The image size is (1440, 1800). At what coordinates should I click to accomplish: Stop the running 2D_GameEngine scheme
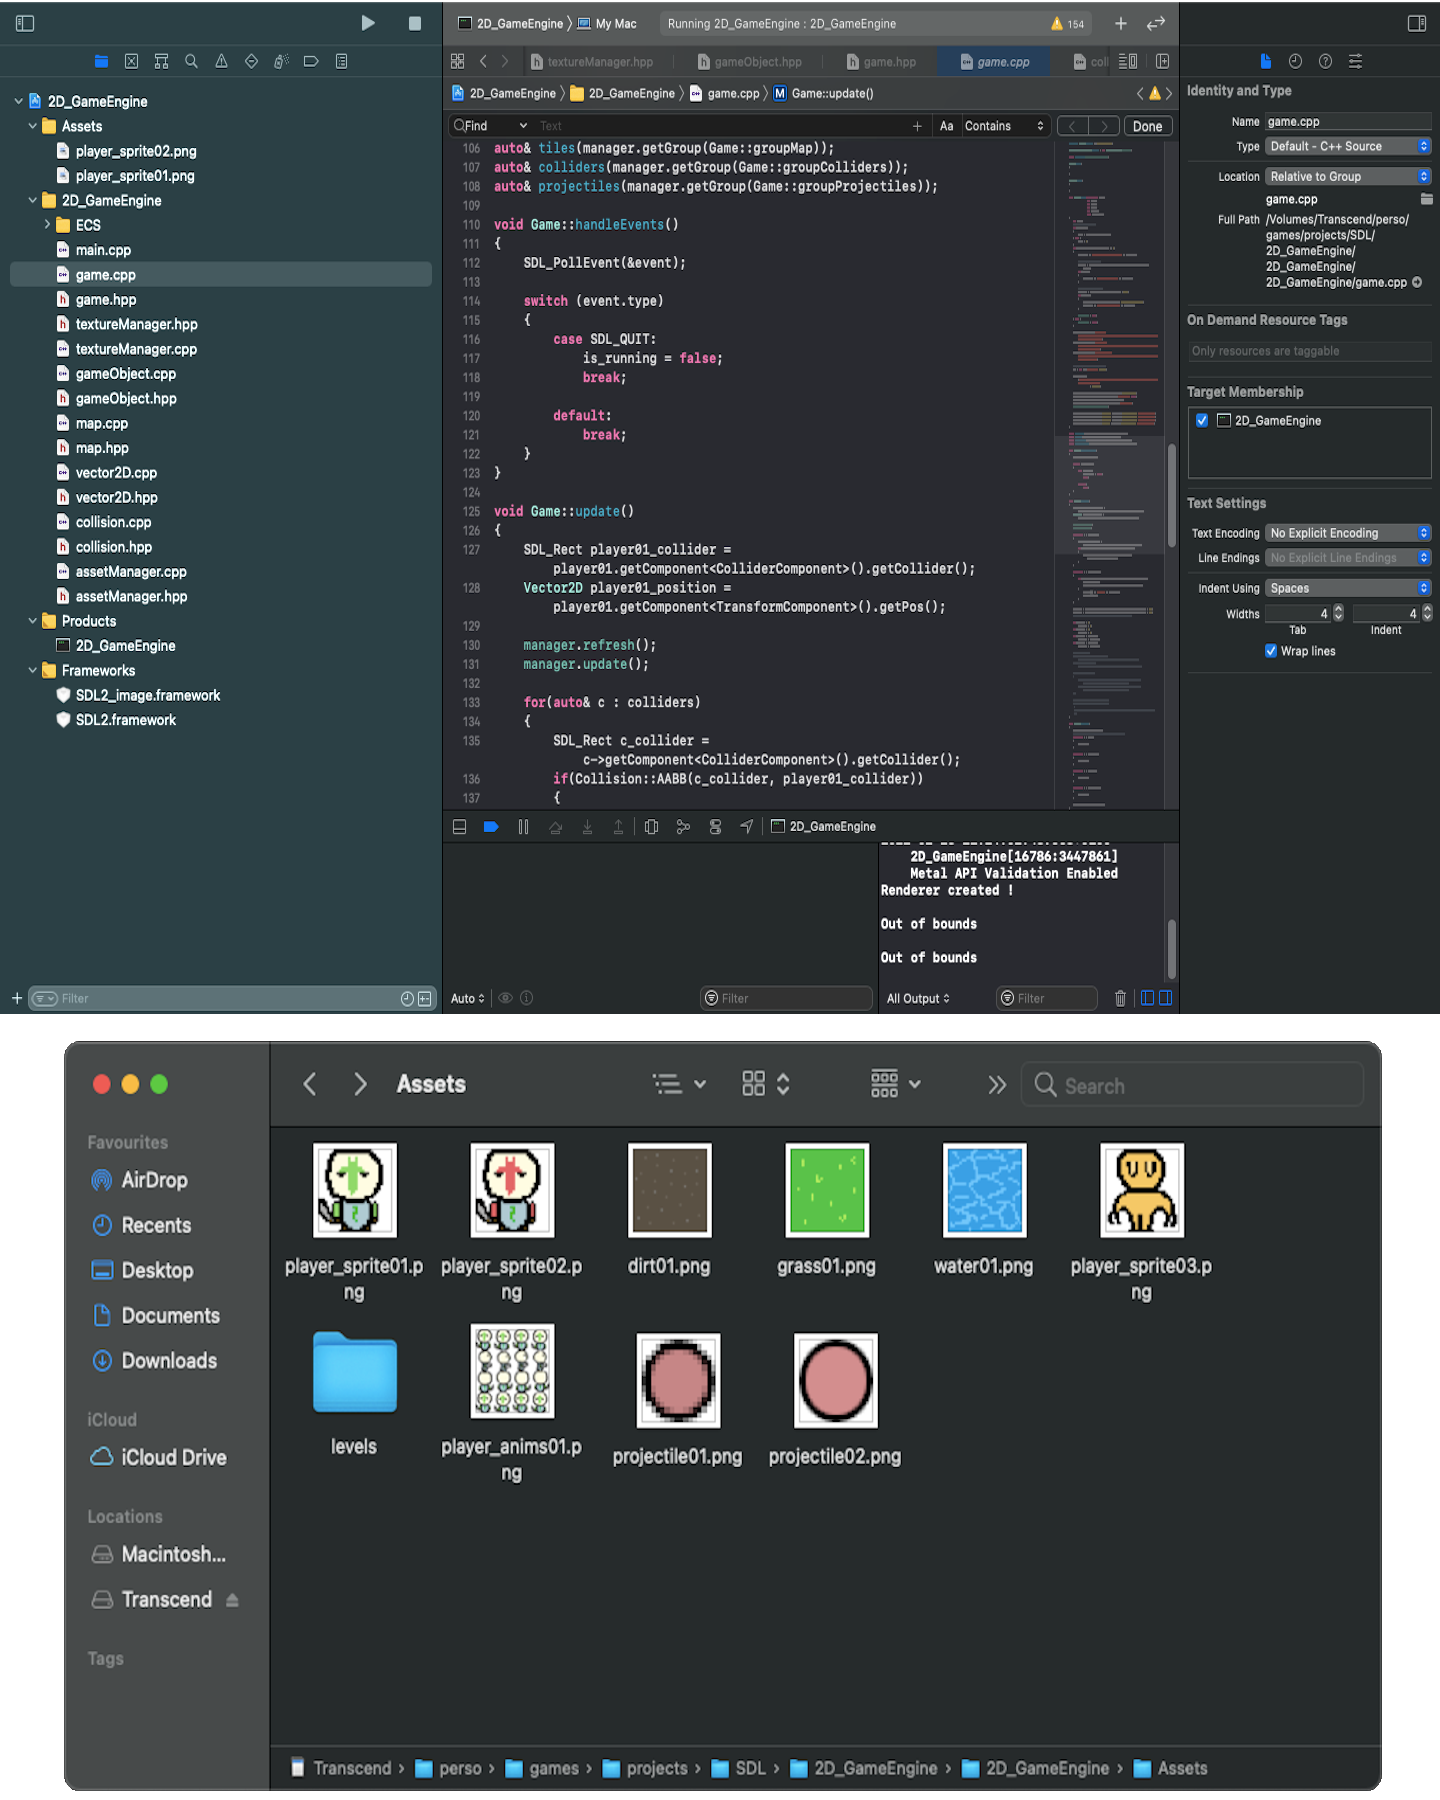tap(414, 23)
